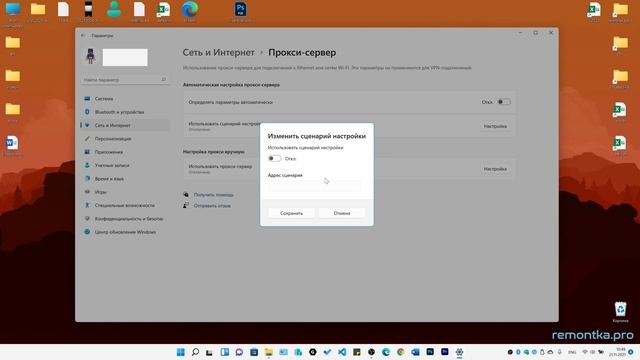Open the This PC icon on the desktop
Viewport: 640px width, 360px height.
coord(12,10)
